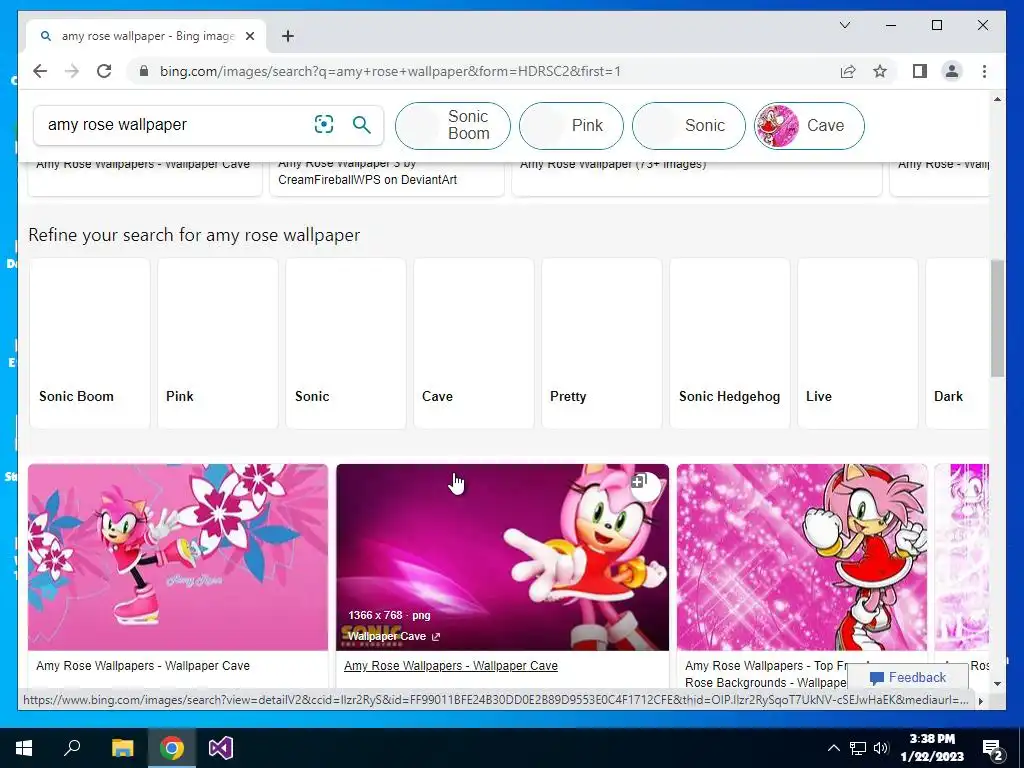The image size is (1024, 768).
Task: Click Amy Rose Wallpaper (73+ images) caption
Action: coord(613,164)
